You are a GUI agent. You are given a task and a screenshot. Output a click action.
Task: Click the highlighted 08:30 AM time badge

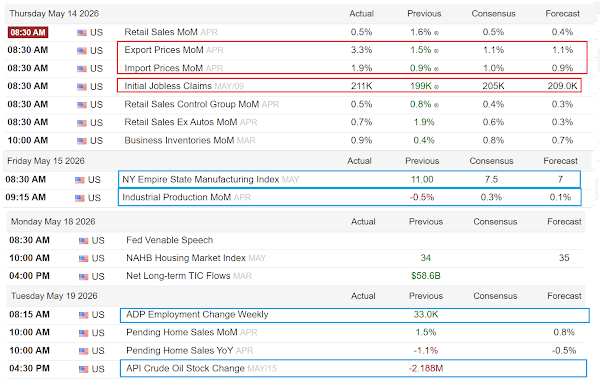(x=28, y=33)
